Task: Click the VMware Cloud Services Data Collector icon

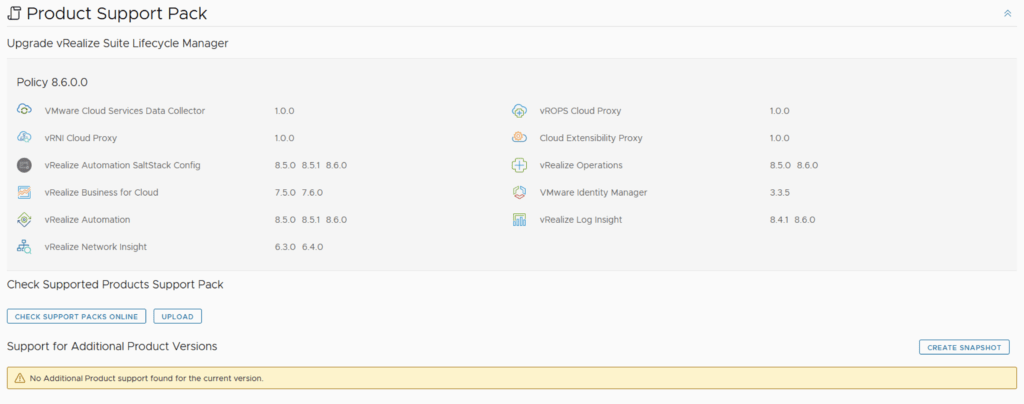Action: click(x=25, y=110)
